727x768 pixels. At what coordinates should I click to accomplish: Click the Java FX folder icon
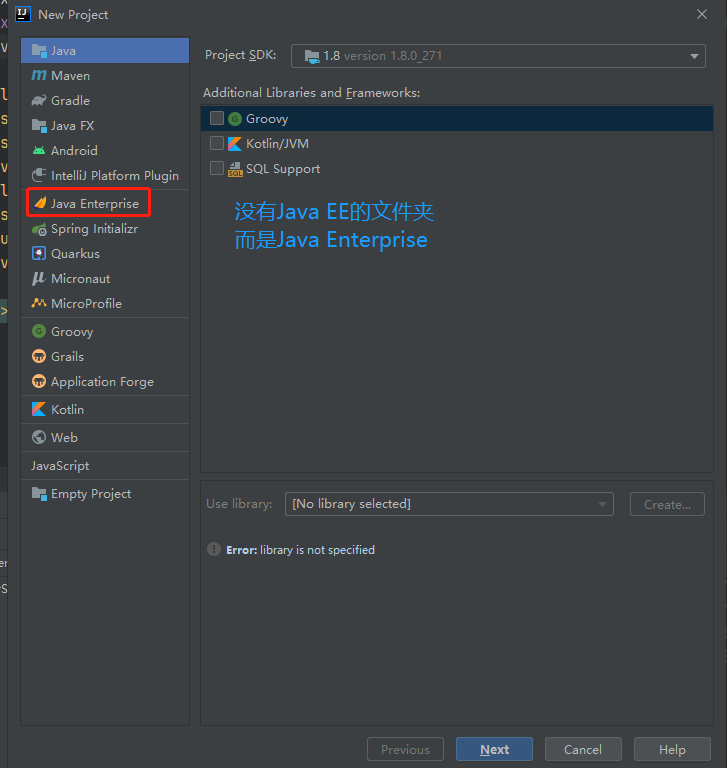[x=39, y=125]
